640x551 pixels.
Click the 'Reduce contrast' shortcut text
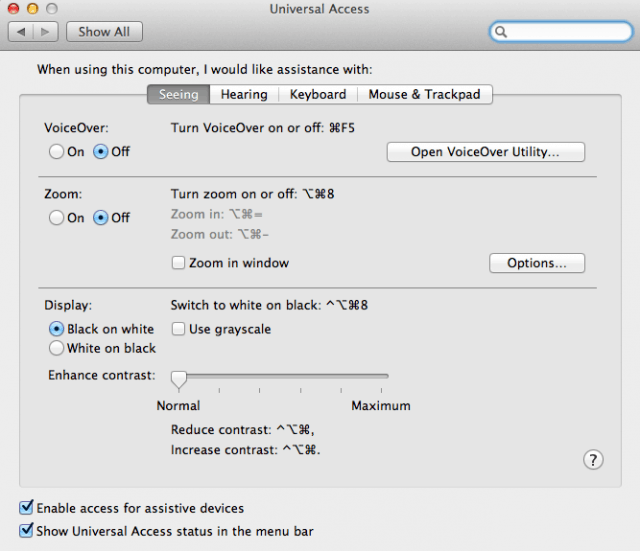tap(243, 430)
